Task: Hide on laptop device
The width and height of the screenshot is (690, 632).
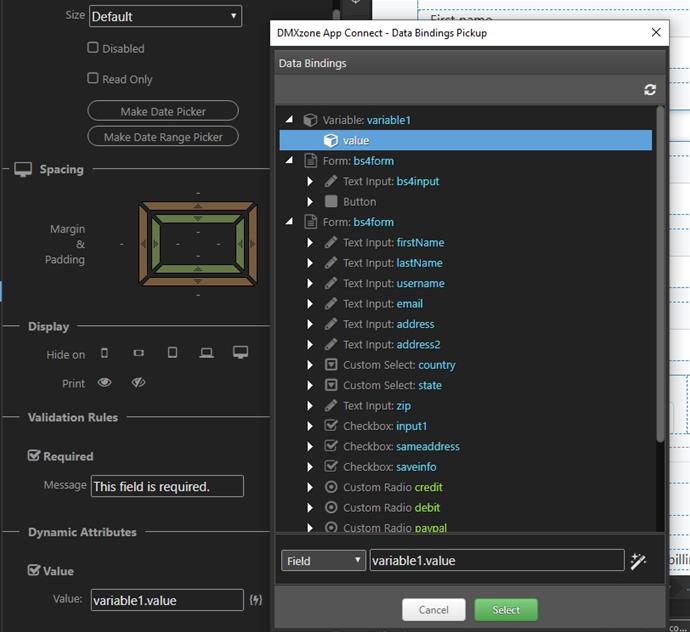Action: click(206, 353)
